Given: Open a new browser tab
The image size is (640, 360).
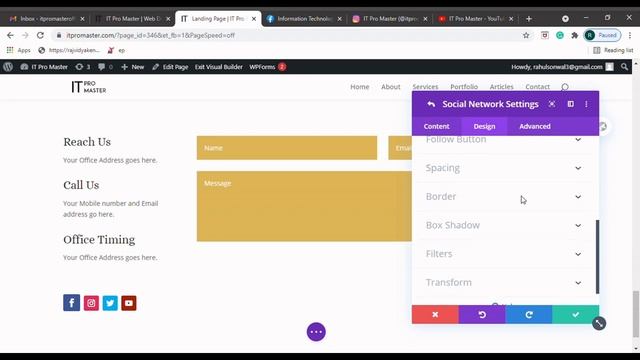Looking at the screenshot, I should 529,19.
